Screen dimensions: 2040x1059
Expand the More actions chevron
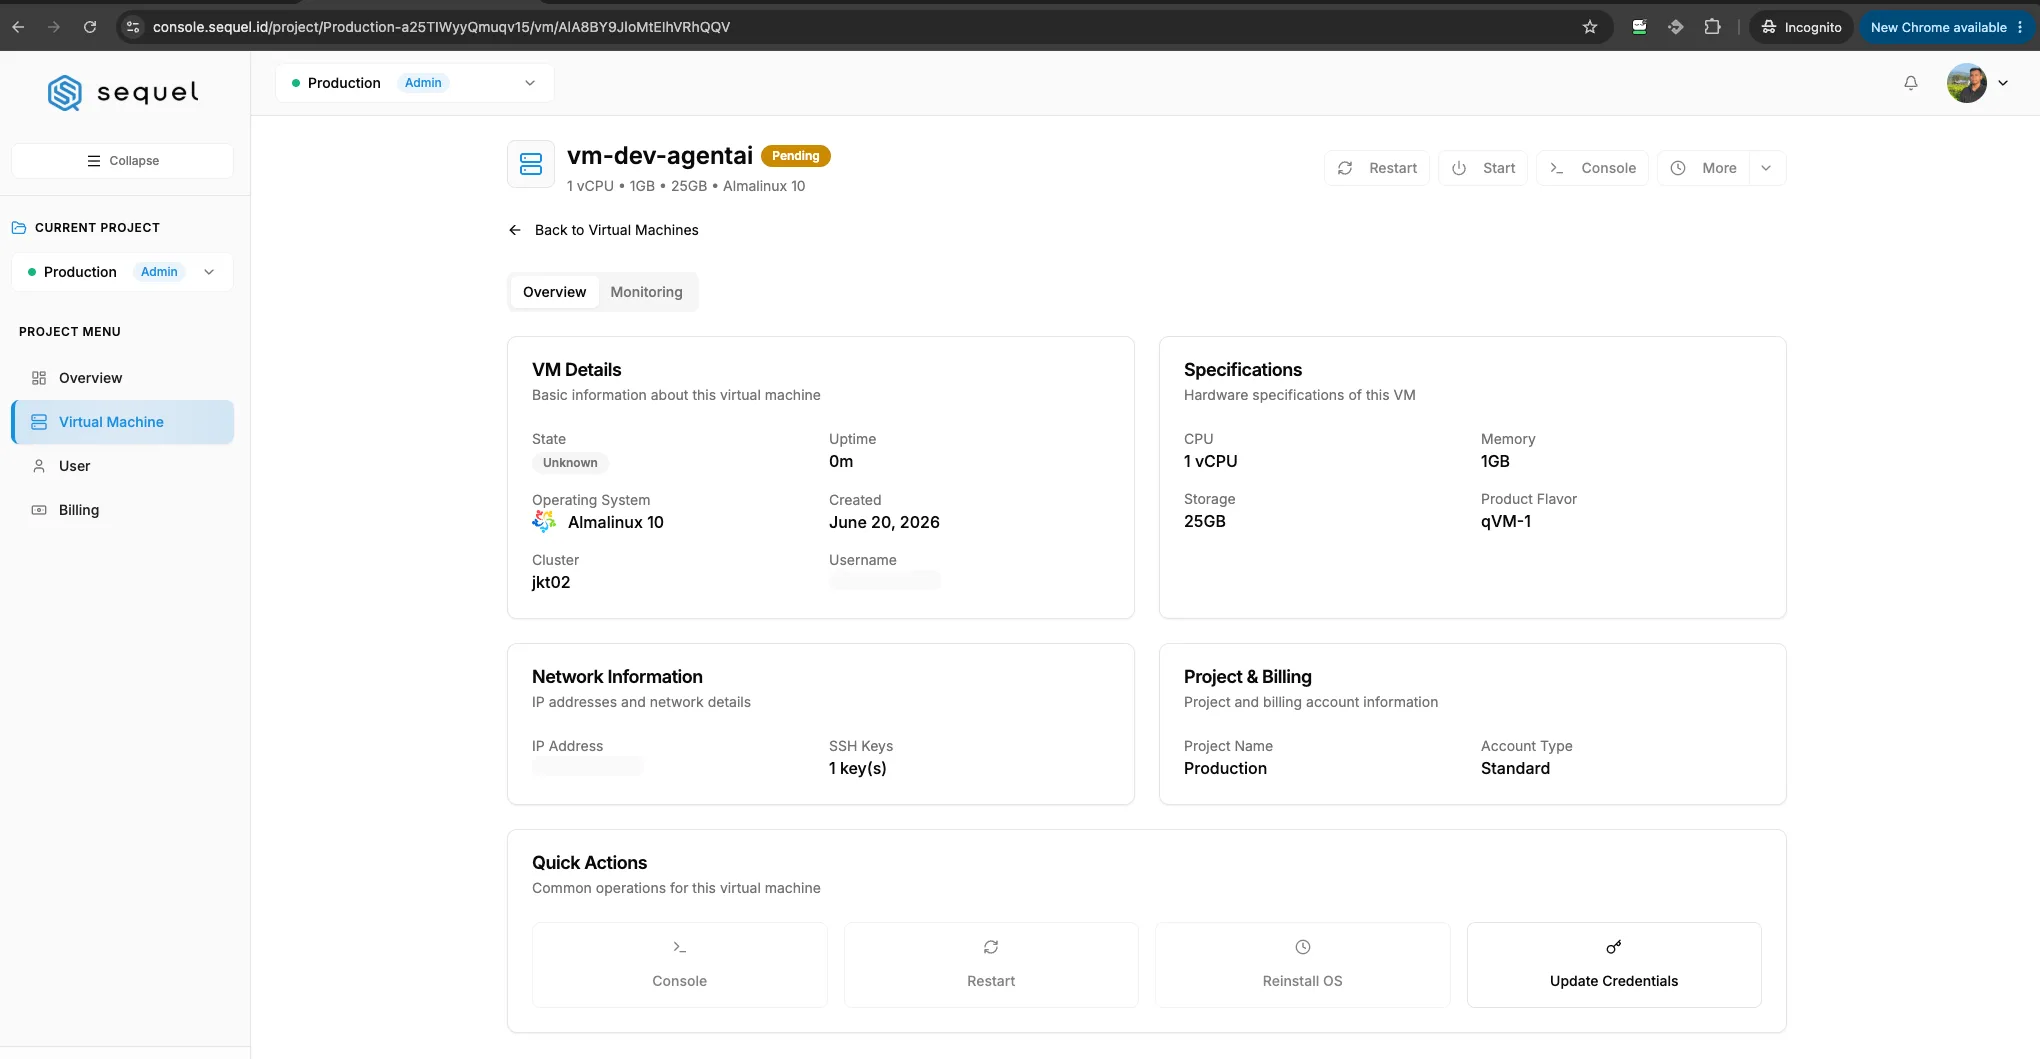1766,168
